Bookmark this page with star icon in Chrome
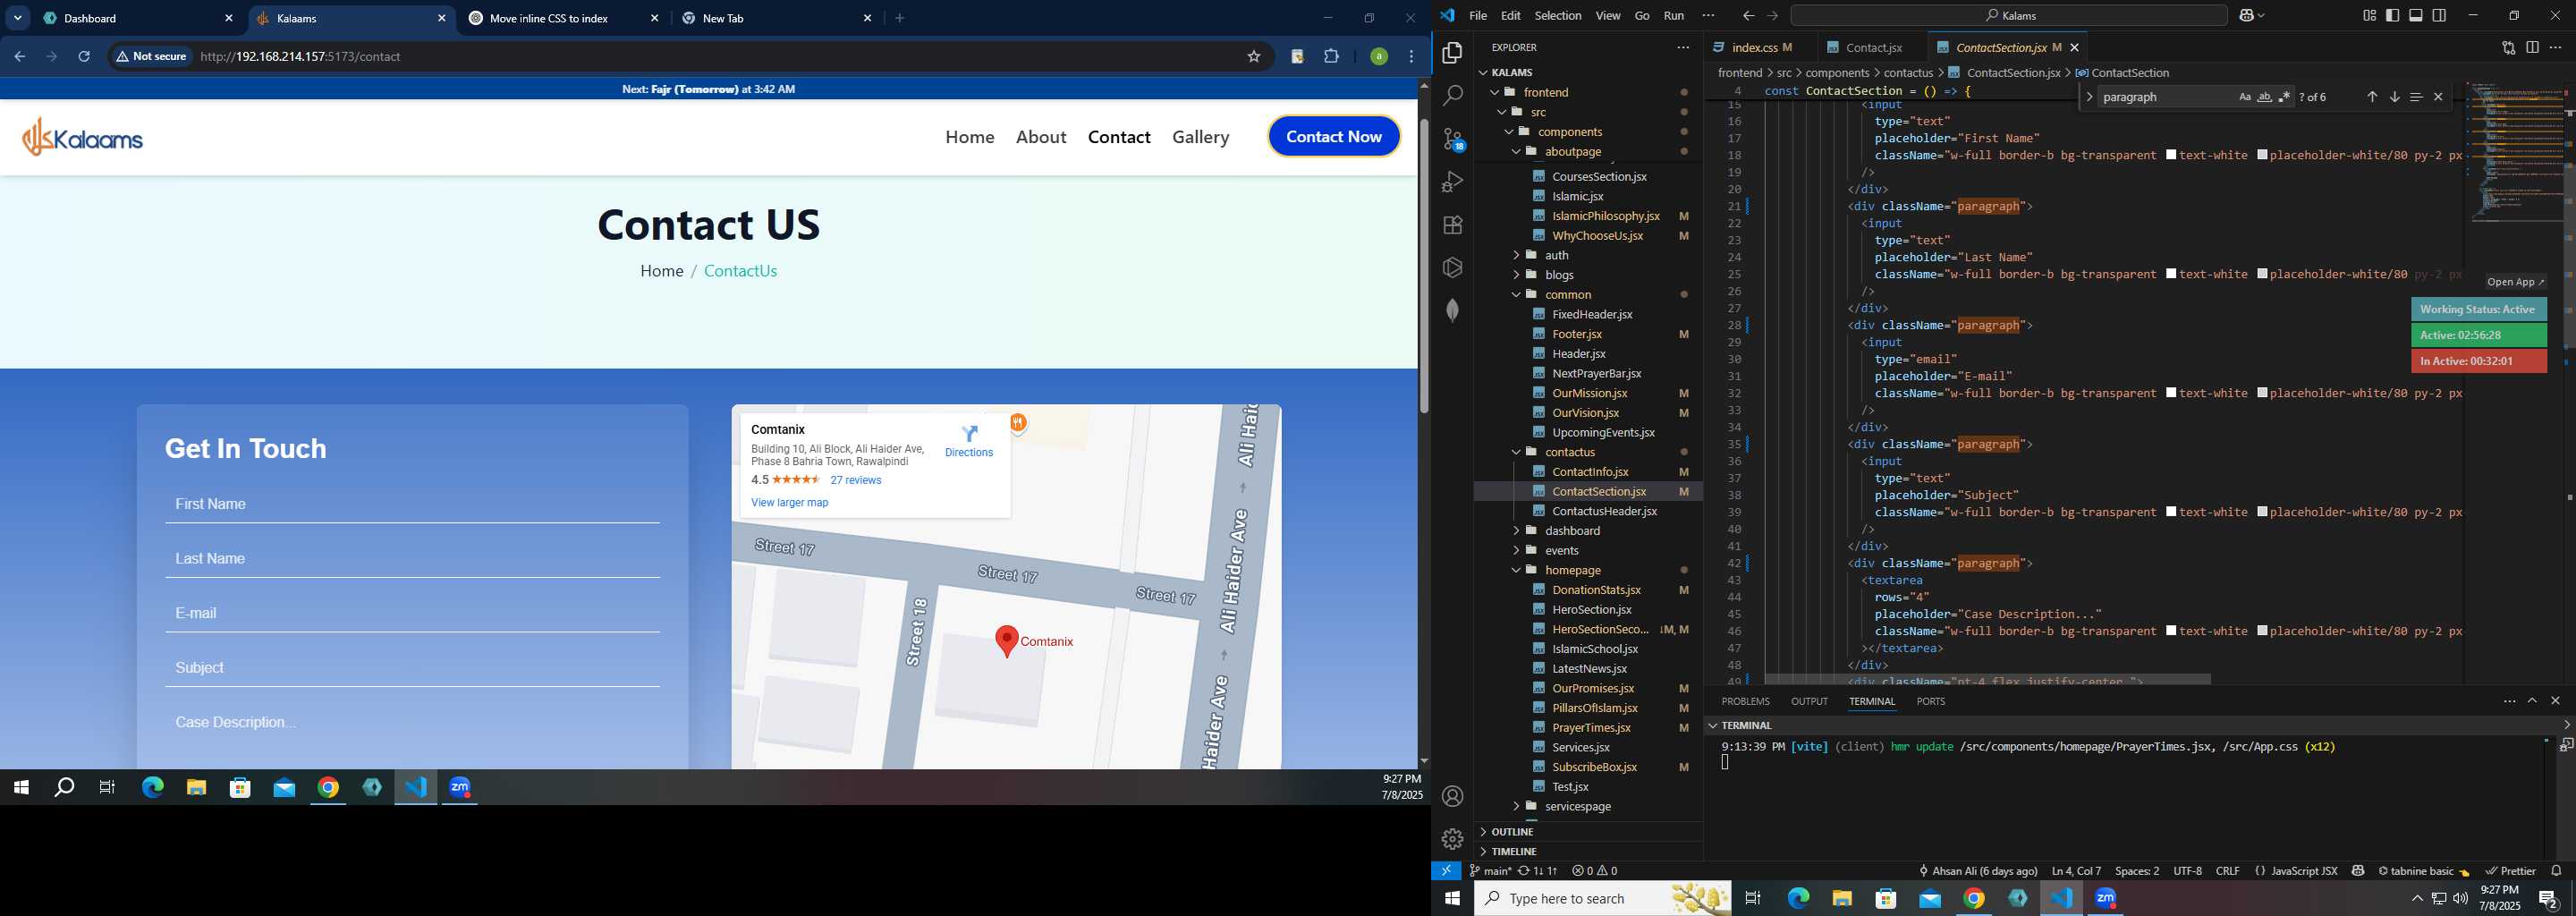Viewport: 2576px width, 916px height. 1254,56
